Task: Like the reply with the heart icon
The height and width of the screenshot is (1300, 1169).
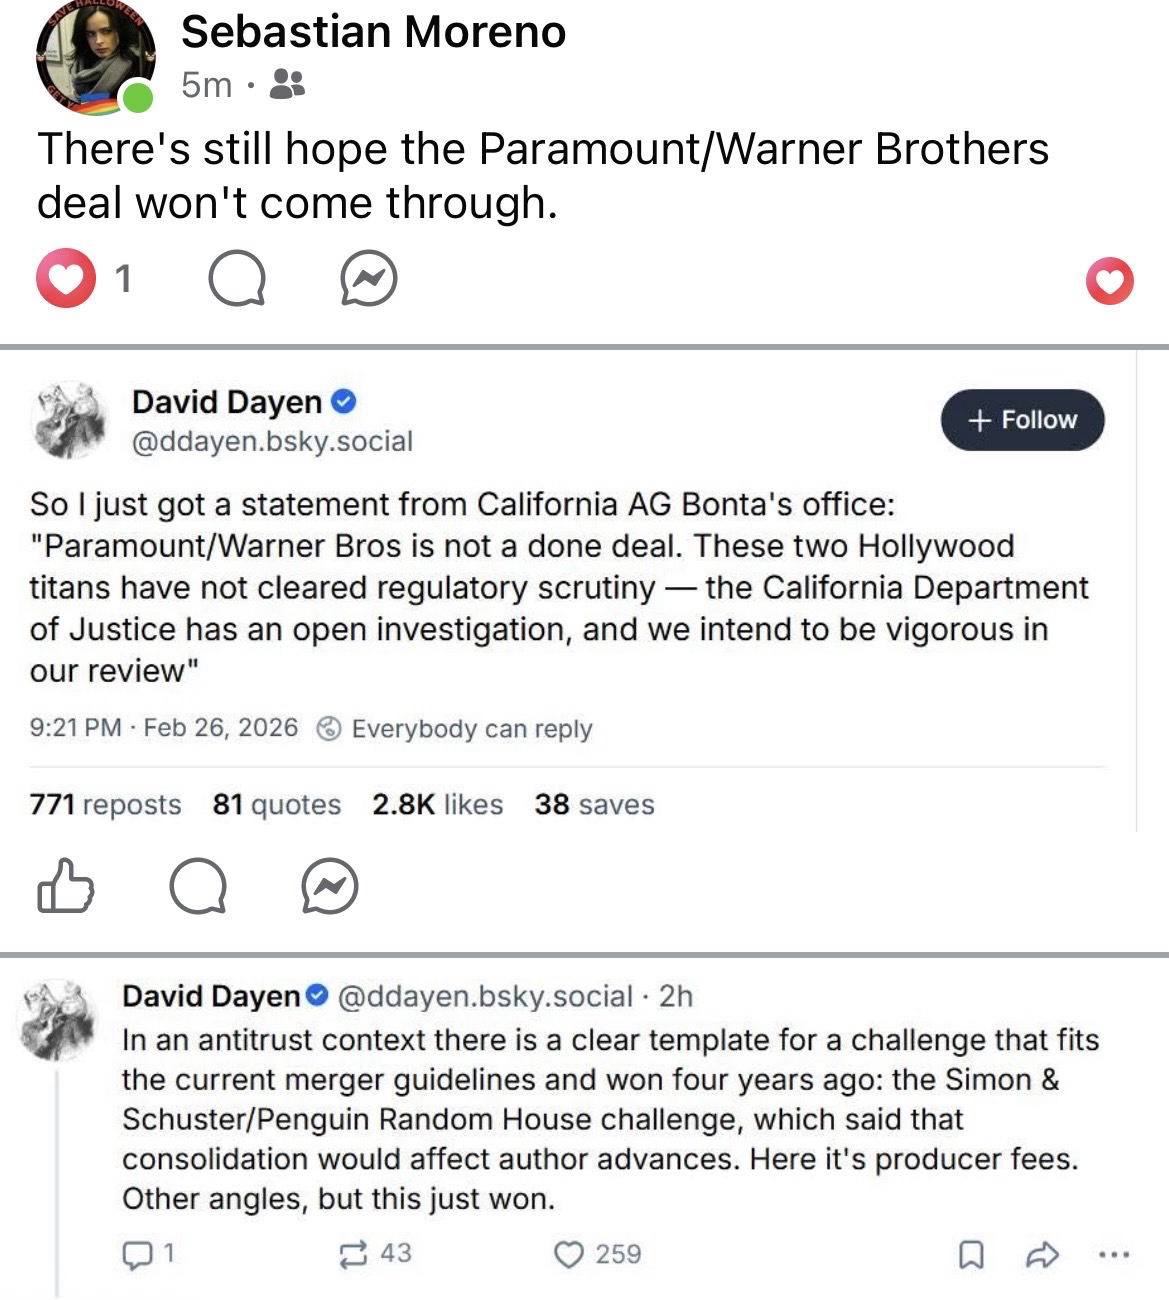Action: coord(569,1254)
